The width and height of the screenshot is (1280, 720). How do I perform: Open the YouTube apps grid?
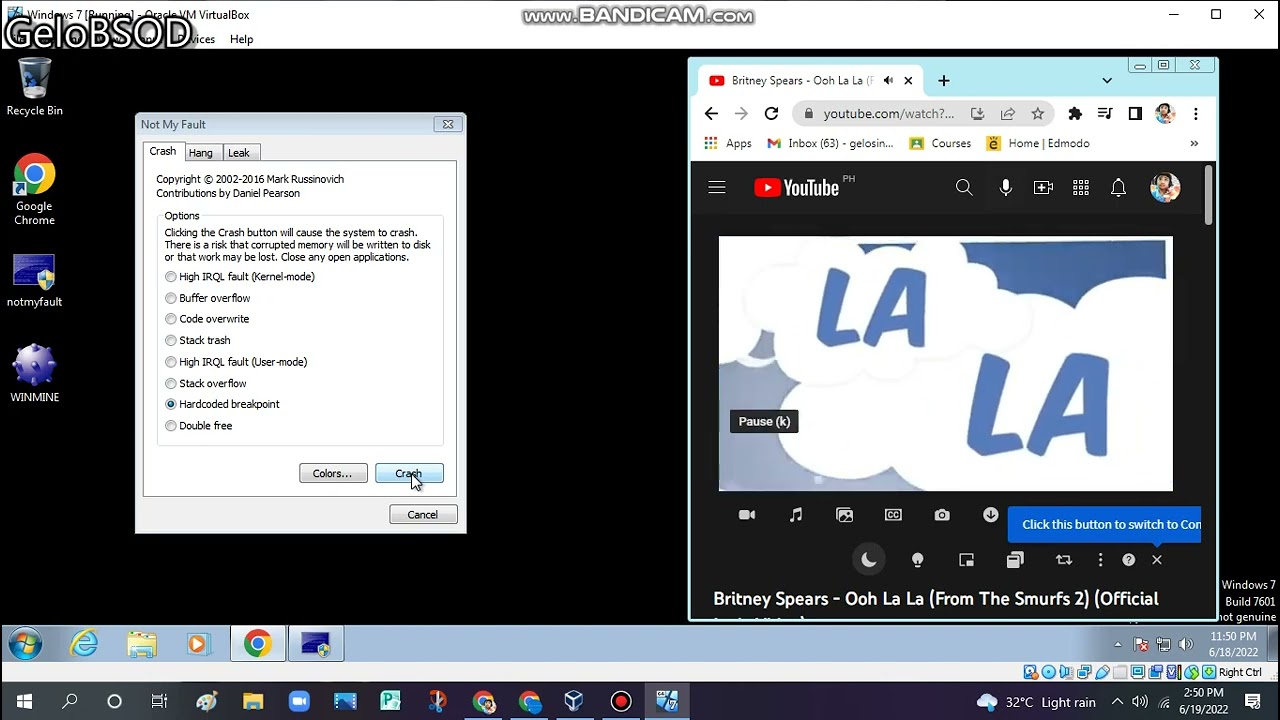click(x=1081, y=187)
